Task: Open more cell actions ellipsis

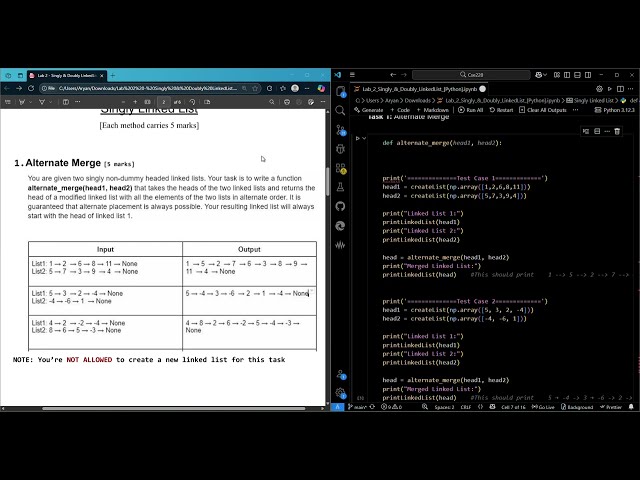Action: (607, 131)
